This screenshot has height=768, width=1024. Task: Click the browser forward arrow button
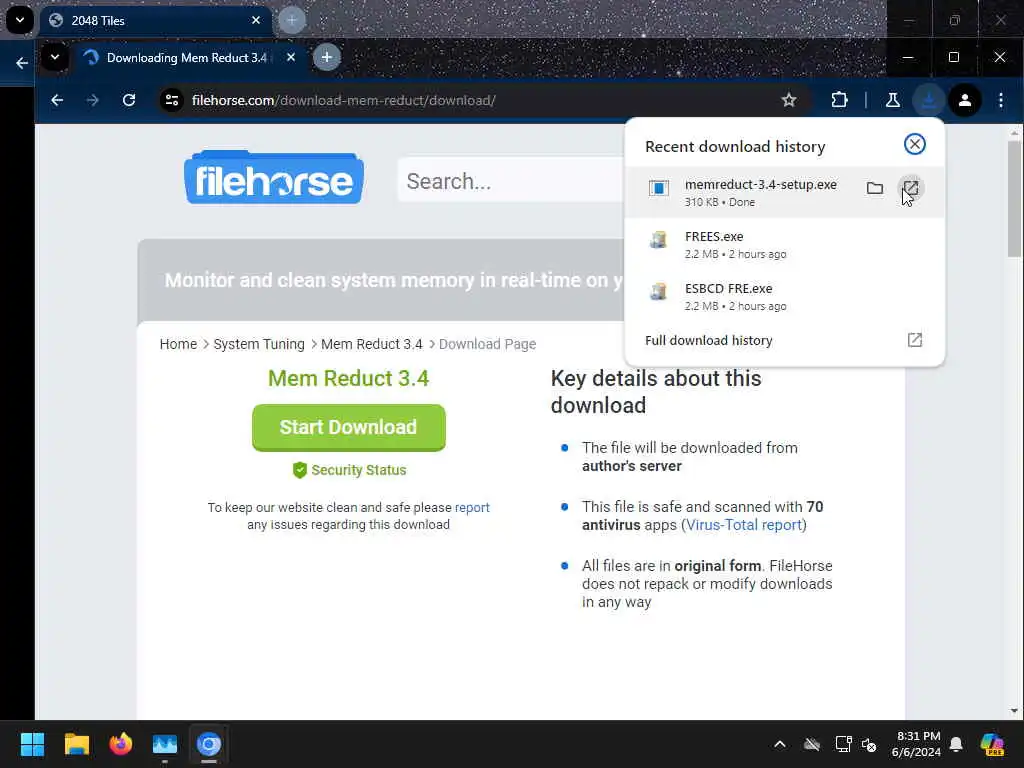click(x=93, y=100)
